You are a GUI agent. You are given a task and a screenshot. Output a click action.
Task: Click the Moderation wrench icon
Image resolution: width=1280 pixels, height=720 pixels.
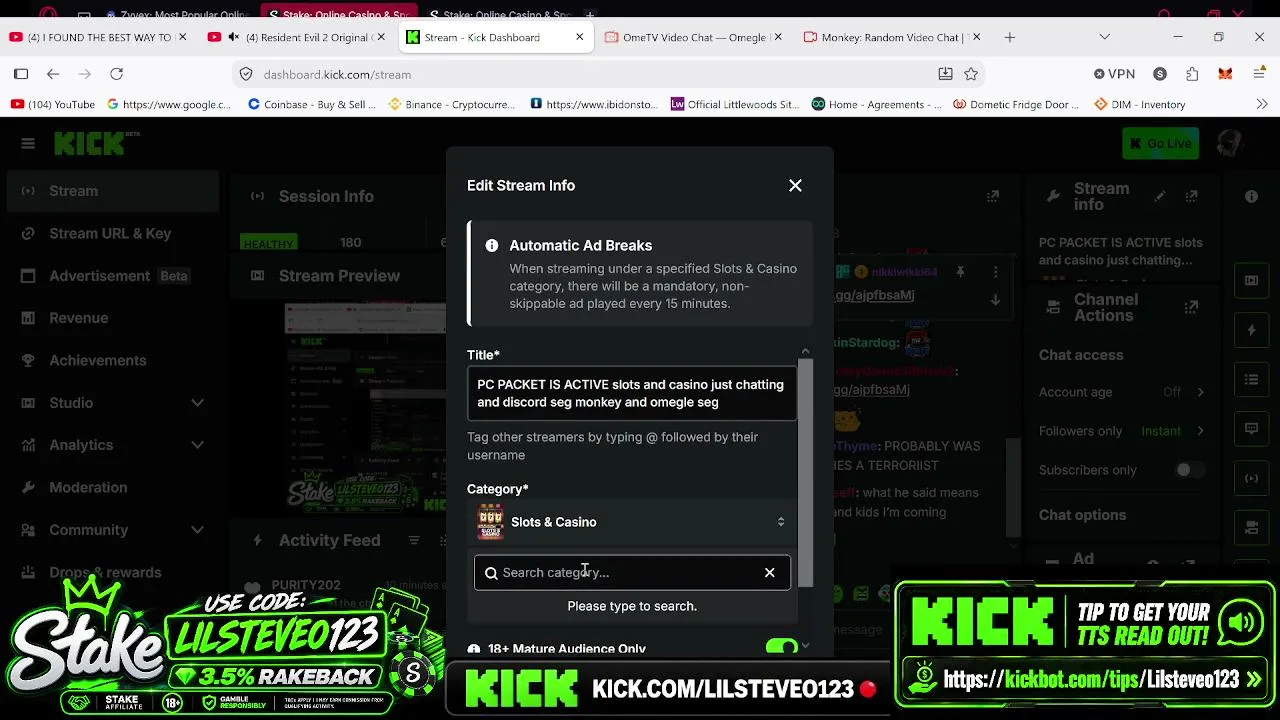pos(28,487)
